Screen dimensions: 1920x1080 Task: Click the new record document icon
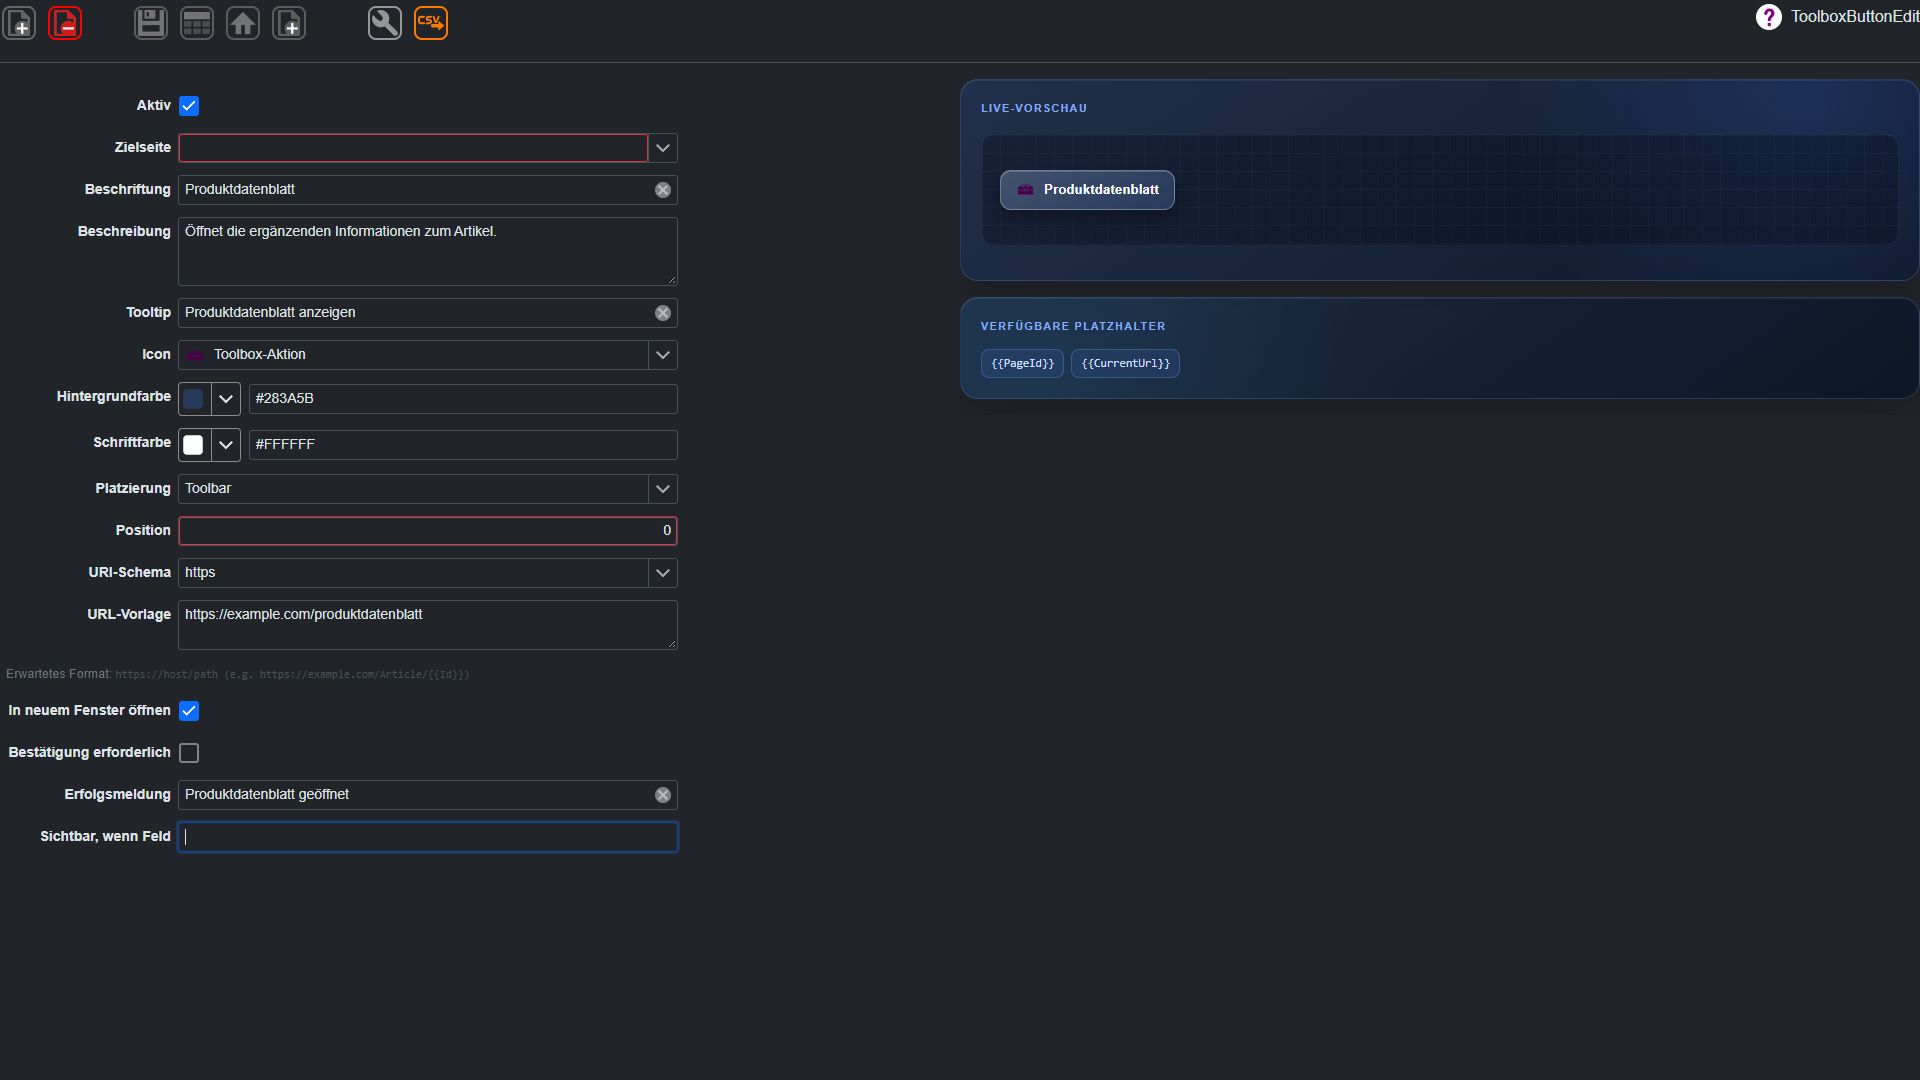pyautogui.click(x=20, y=23)
